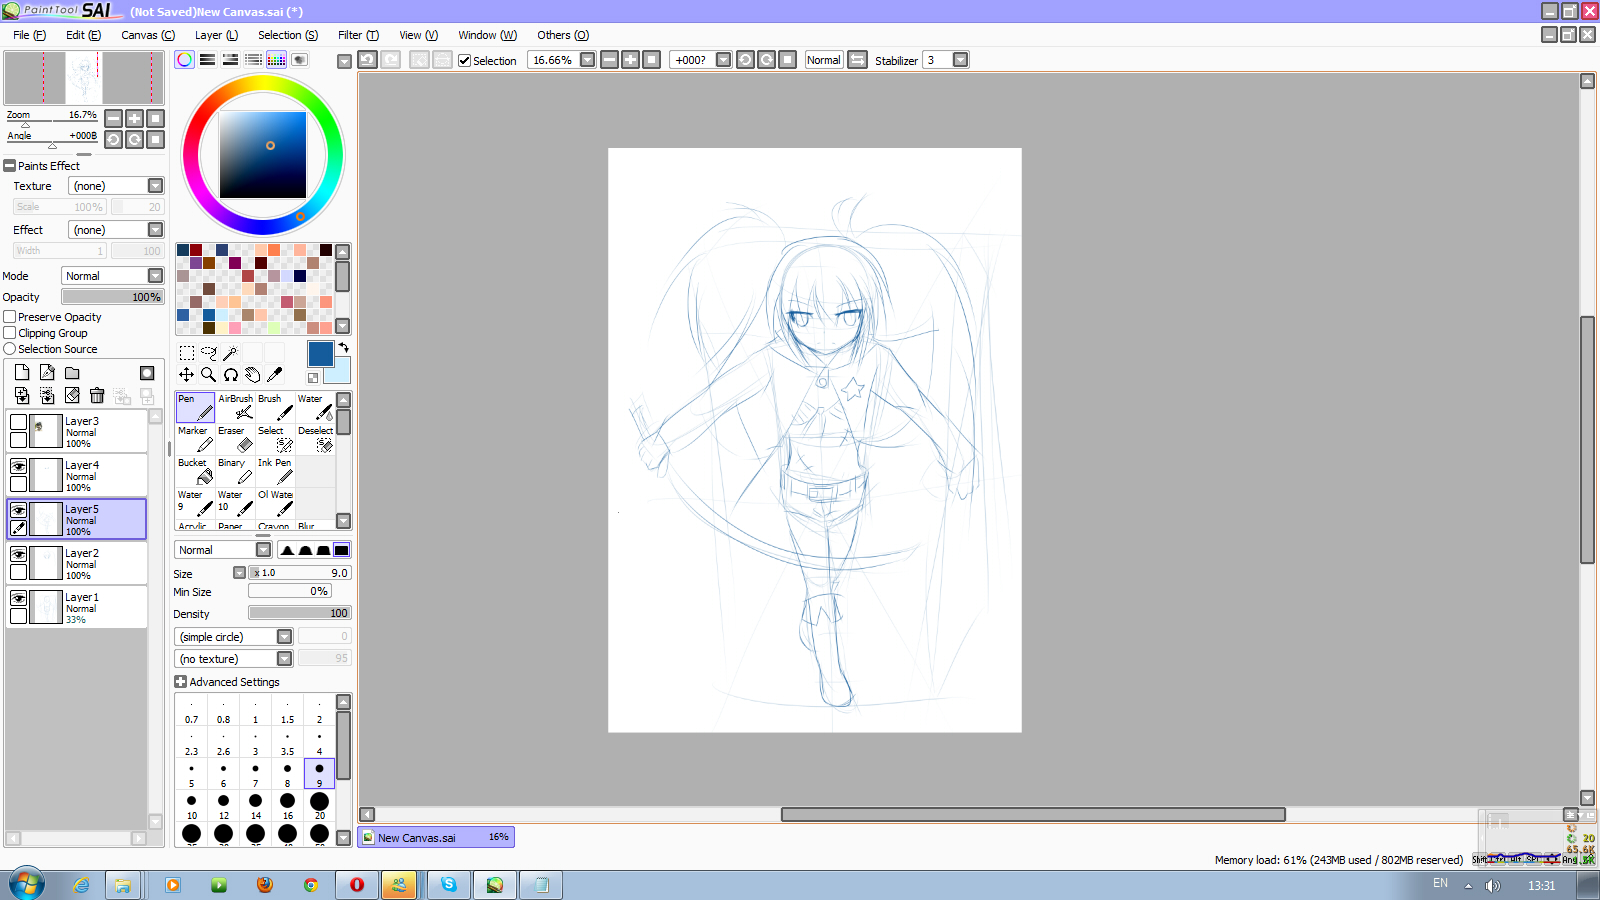Click the undo button in top toolbar

coord(368,60)
